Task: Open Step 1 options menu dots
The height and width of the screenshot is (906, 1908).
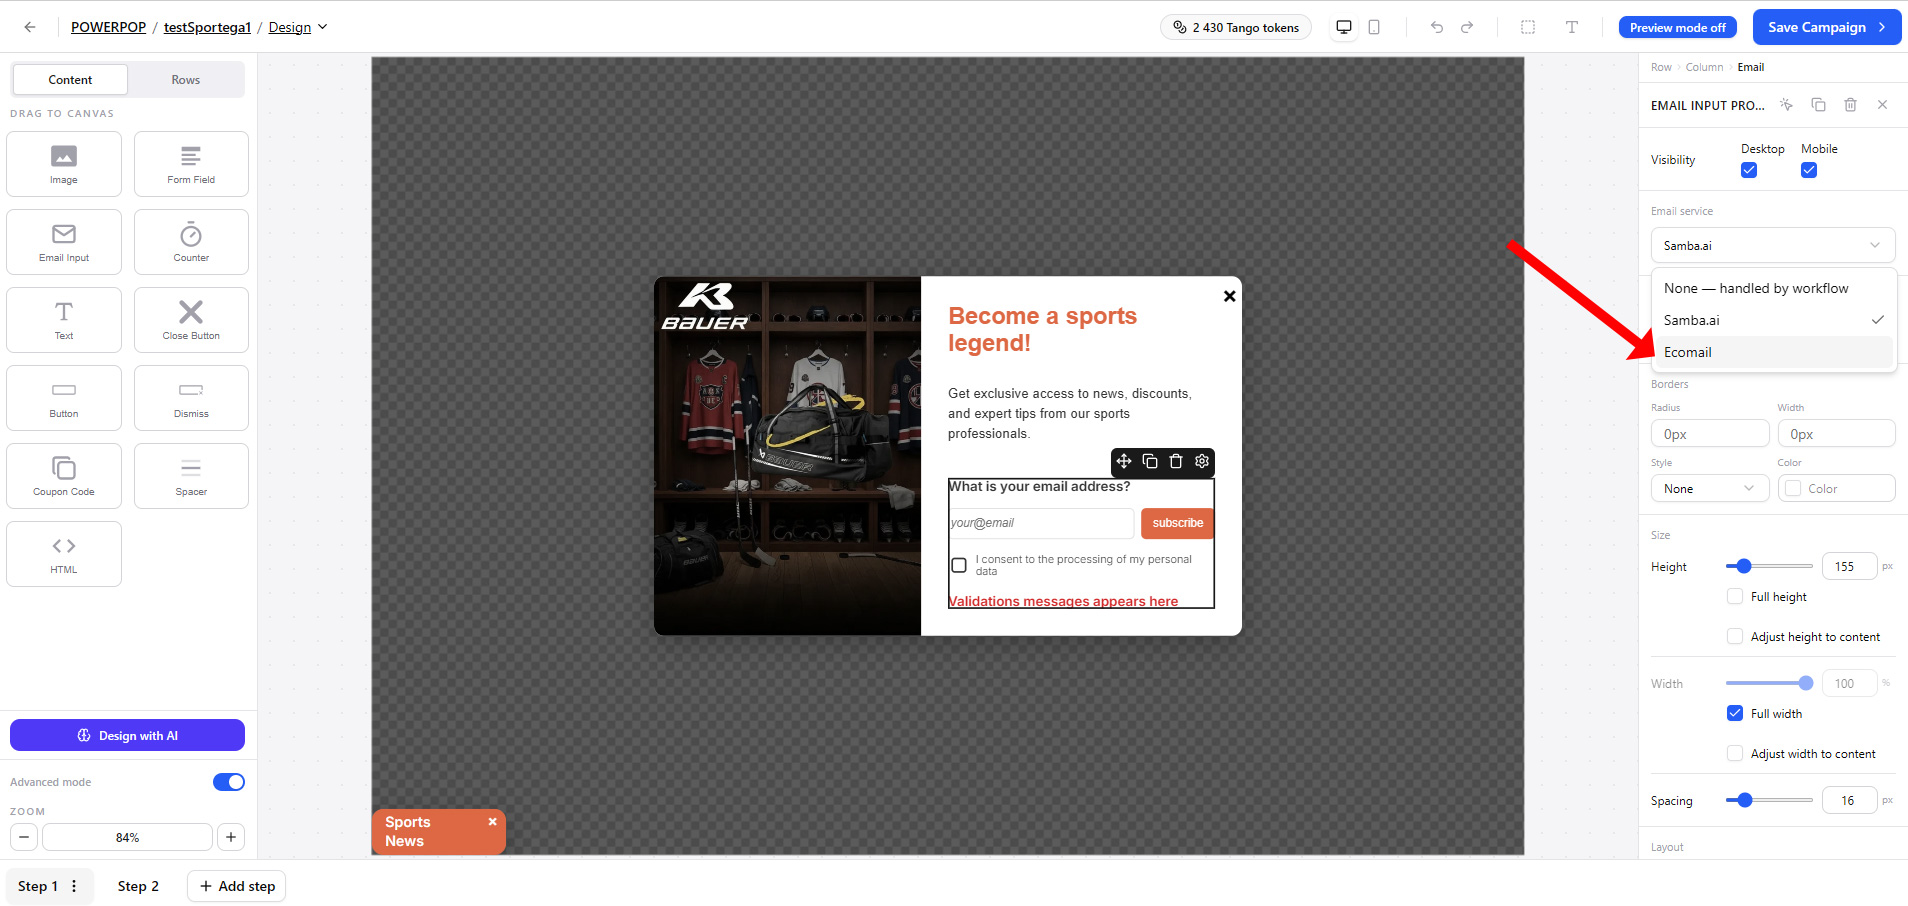Action: point(74,886)
